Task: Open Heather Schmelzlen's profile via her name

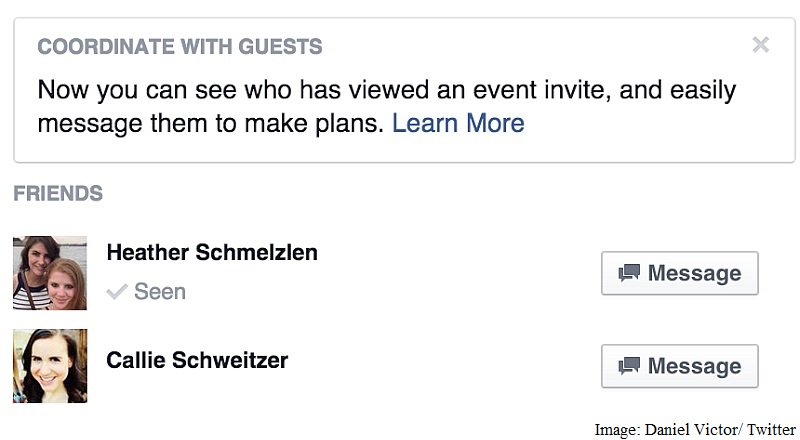Action: point(212,252)
